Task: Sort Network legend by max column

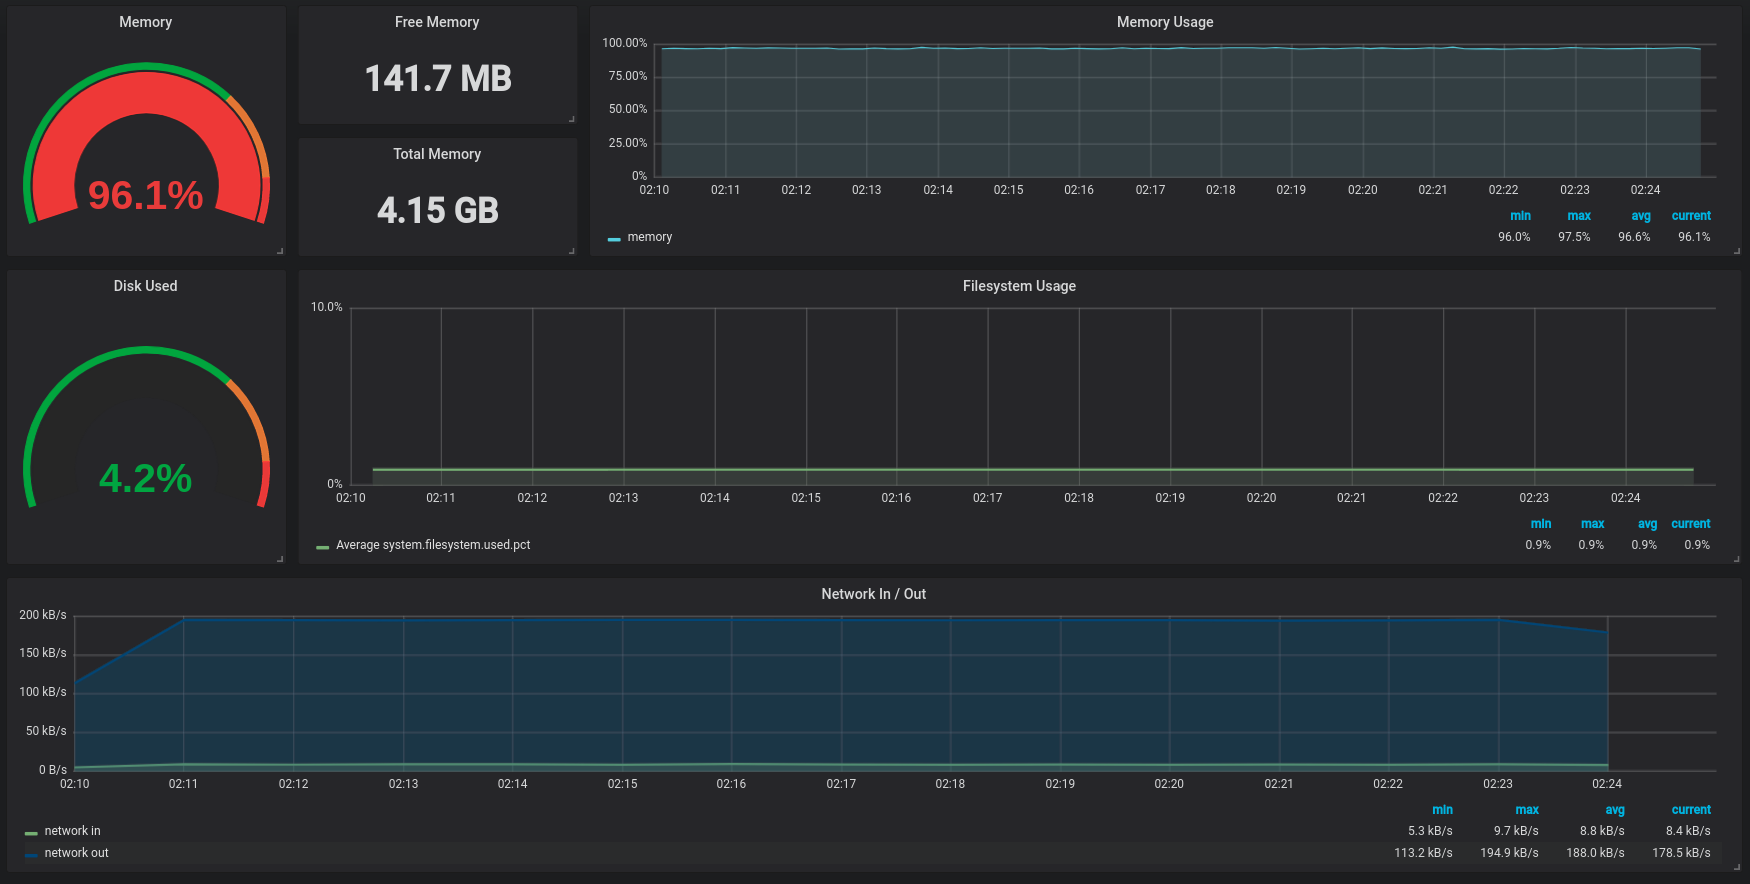Action: pyautogui.click(x=1527, y=810)
